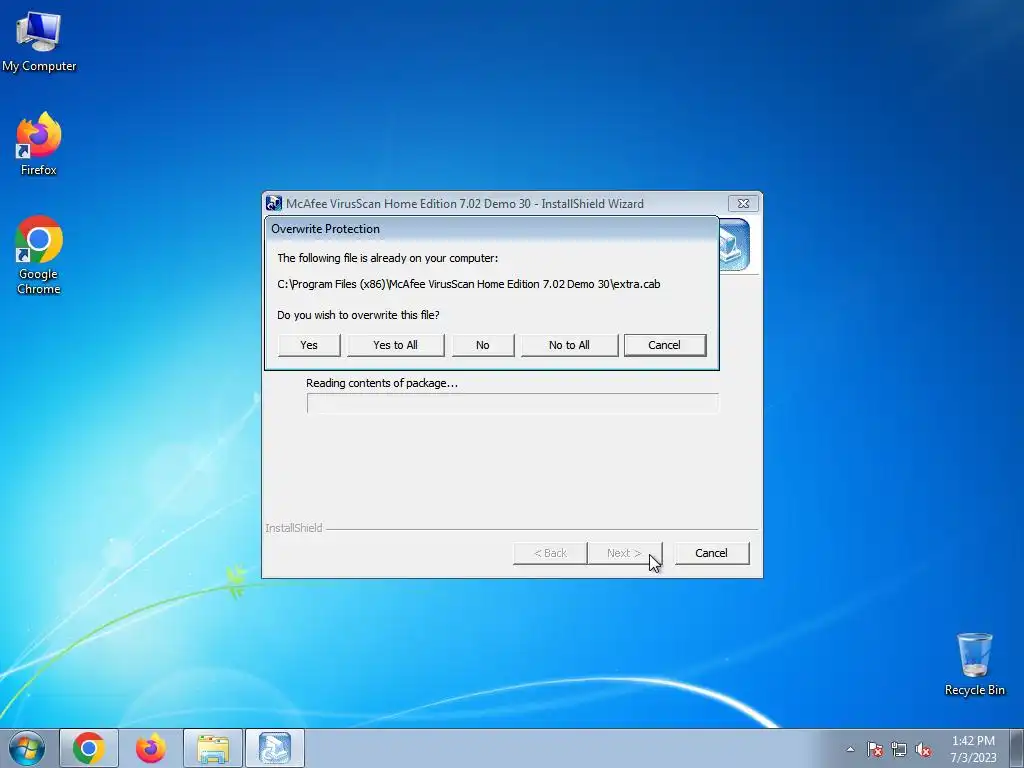Image resolution: width=1024 pixels, height=768 pixels.
Task: Click the InstallShield wizard computer graphic
Action: [734, 245]
